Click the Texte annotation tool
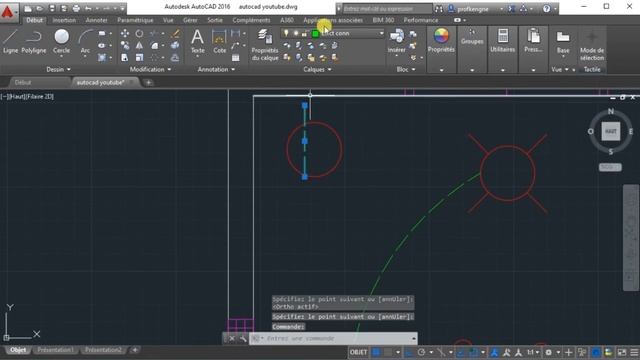 (x=198, y=42)
